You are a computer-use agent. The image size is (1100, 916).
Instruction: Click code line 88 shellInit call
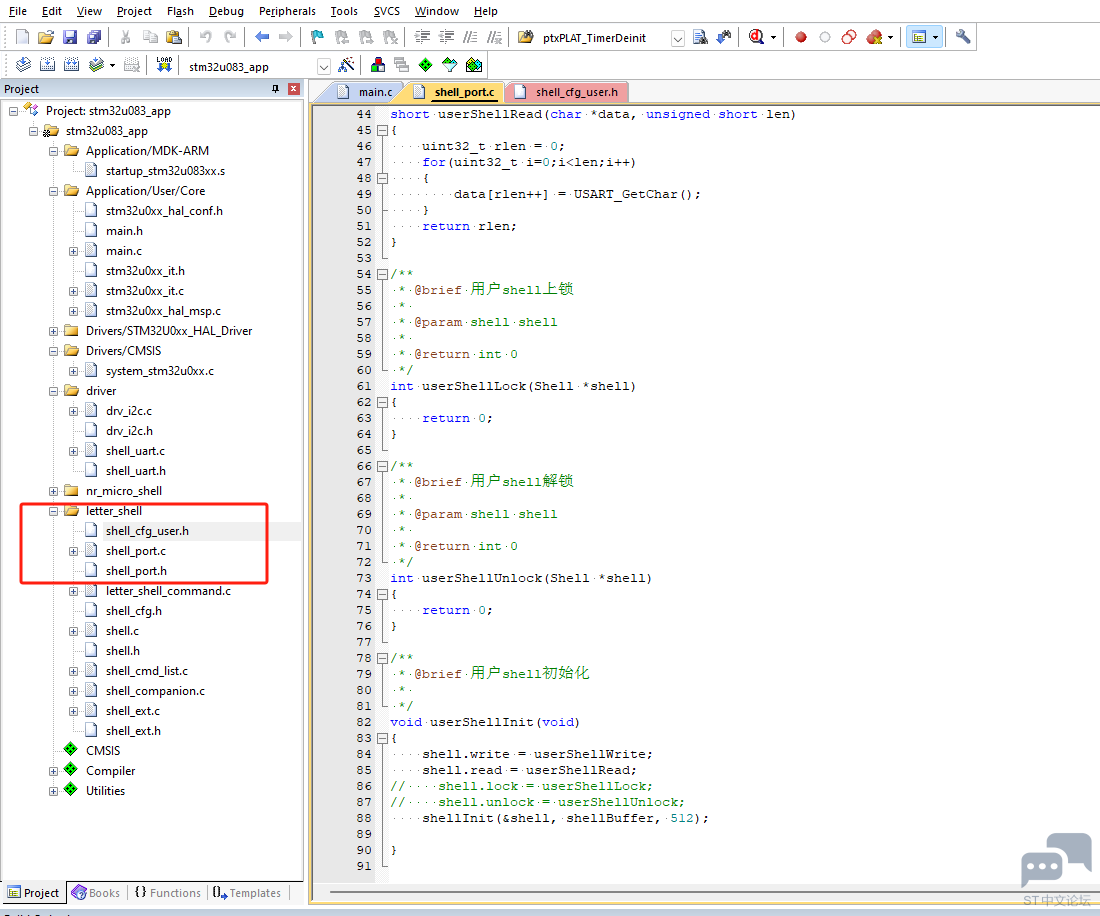[x=565, y=819]
